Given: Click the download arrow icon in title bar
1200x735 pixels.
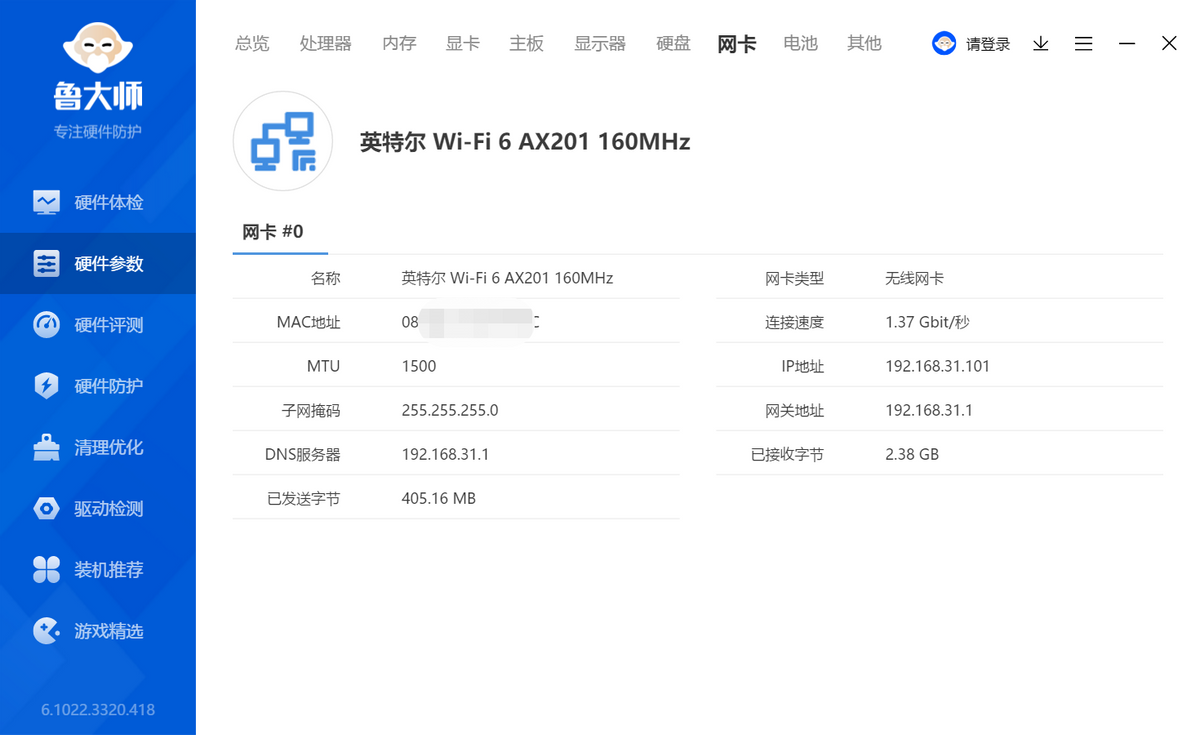Looking at the screenshot, I should coord(1040,43).
